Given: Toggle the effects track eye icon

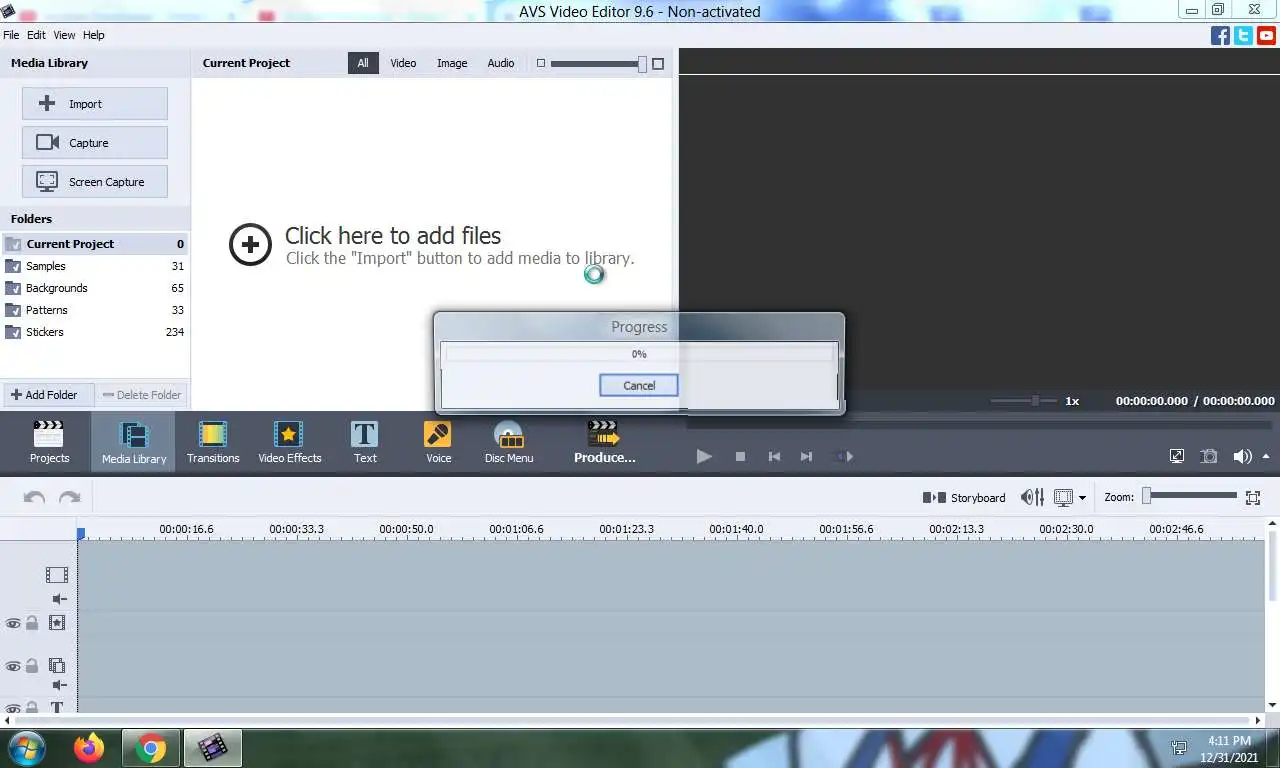Looking at the screenshot, I should (x=13, y=623).
